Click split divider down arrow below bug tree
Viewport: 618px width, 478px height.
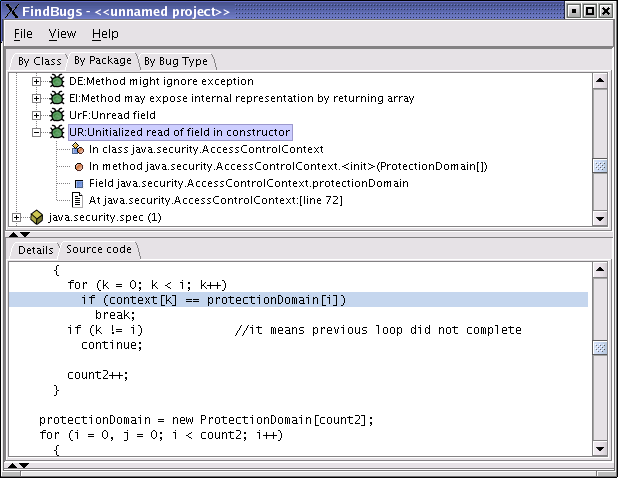coord(25,234)
